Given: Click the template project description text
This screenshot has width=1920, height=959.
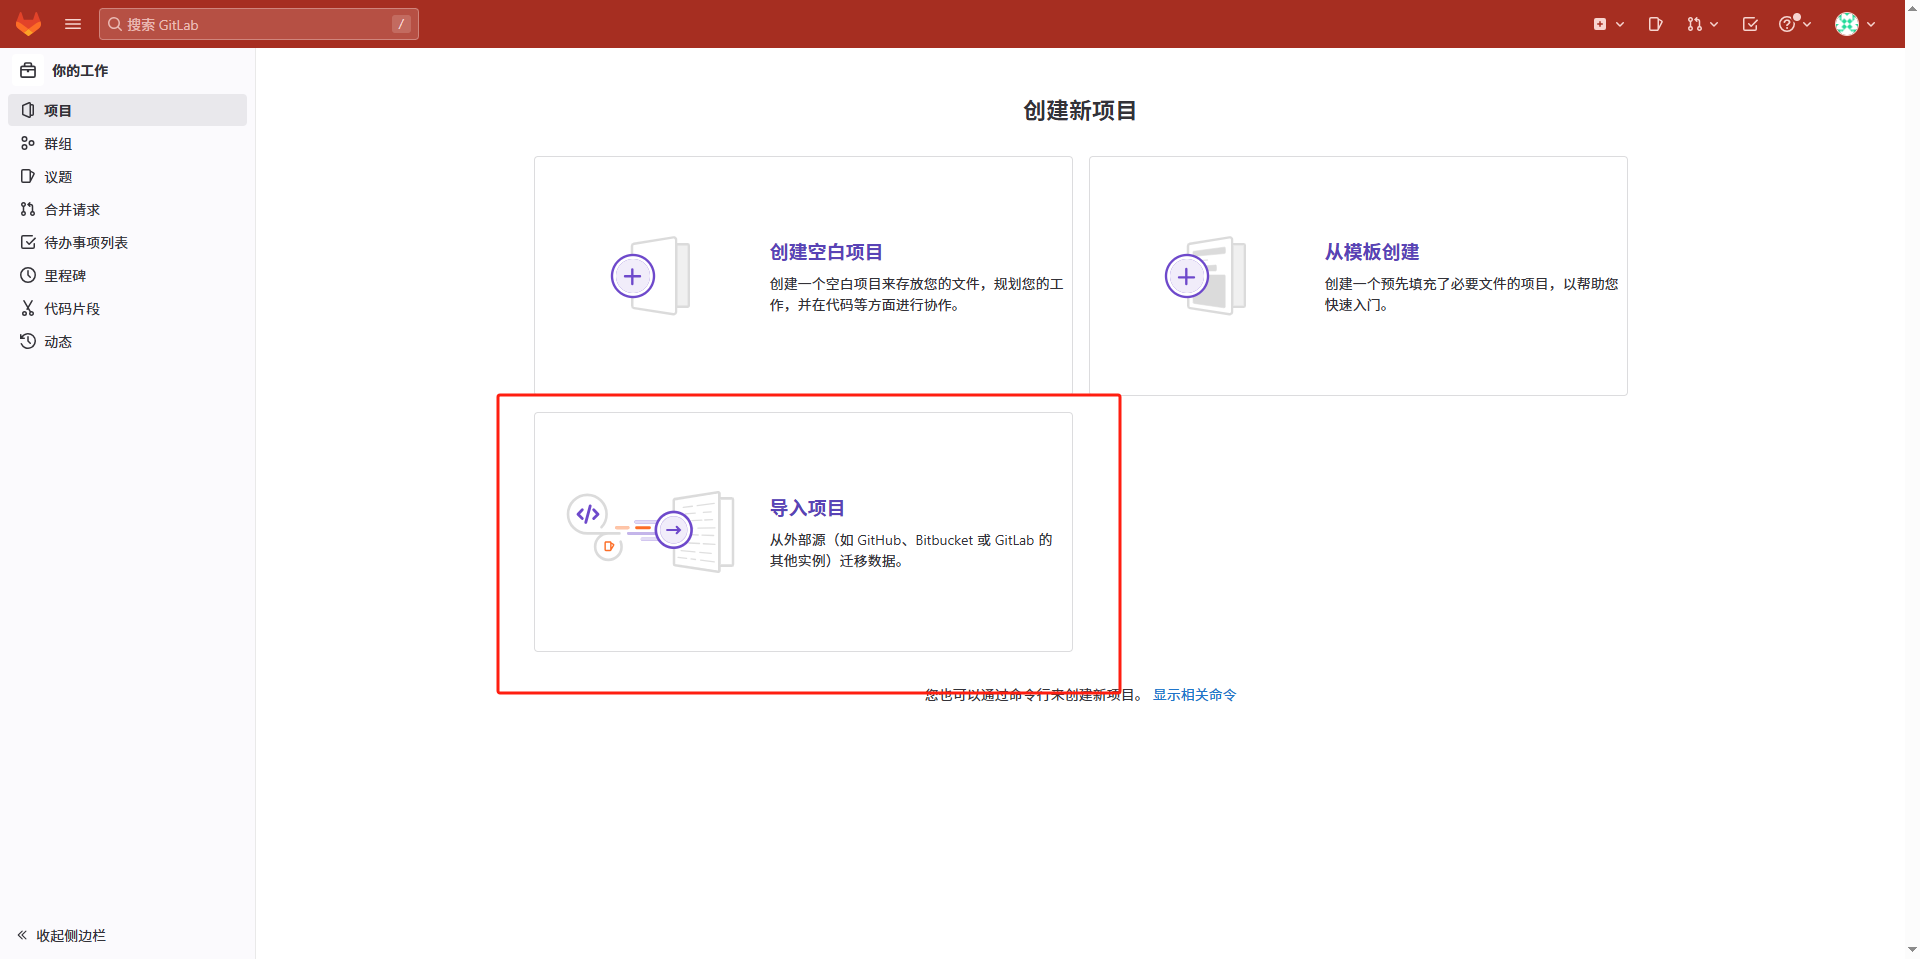Looking at the screenshot, I should point(1471,294).
